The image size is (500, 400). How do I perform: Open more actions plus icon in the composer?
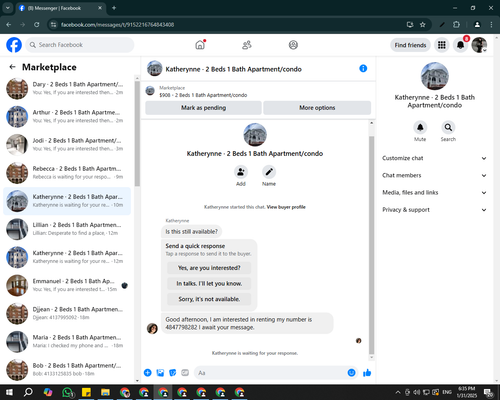tap(148, 373)
